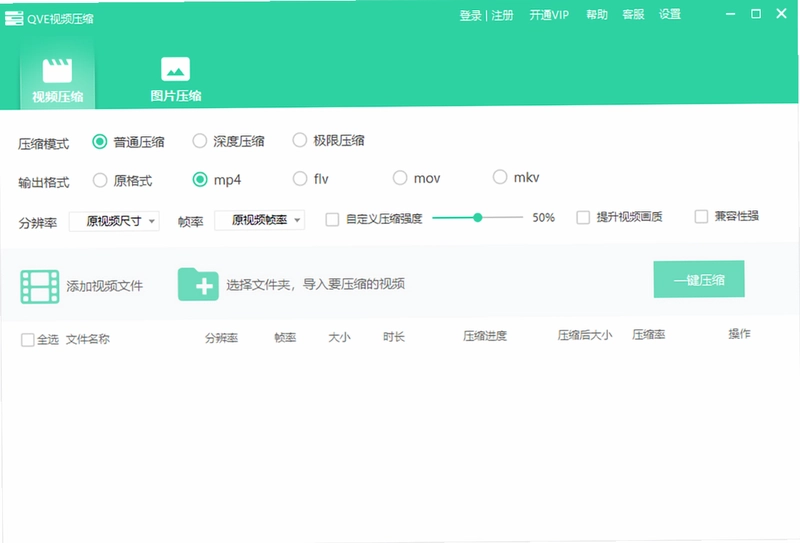Viewport: 800px width, 543px height.
Task: Click 开通VIP in the title bar
Action: (x=549, y=15)
